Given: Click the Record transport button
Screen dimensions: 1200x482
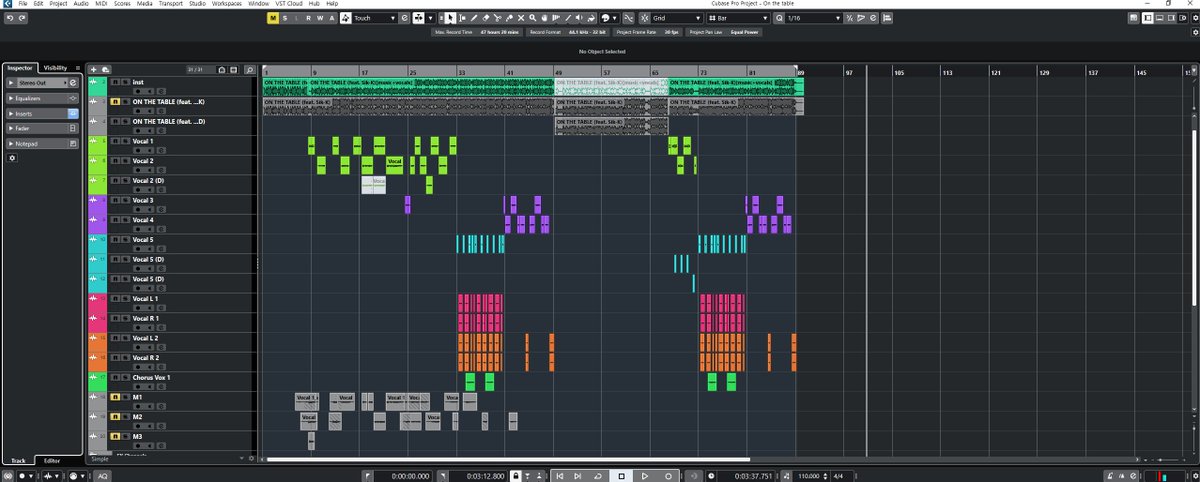Looking at the screenshot, I should point(668,475).
